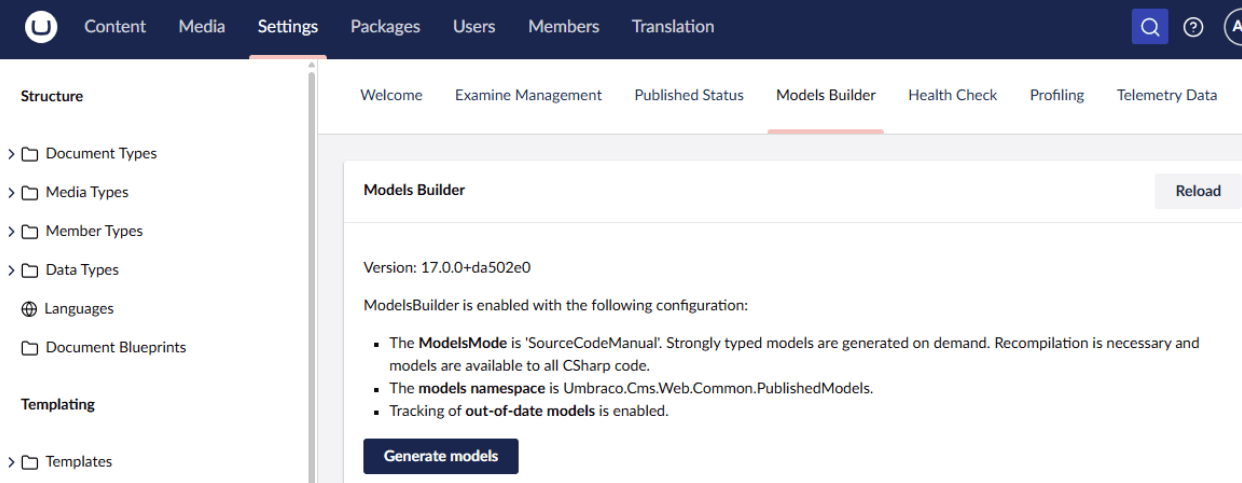Select Media Types in the tree

coord(87,193)
